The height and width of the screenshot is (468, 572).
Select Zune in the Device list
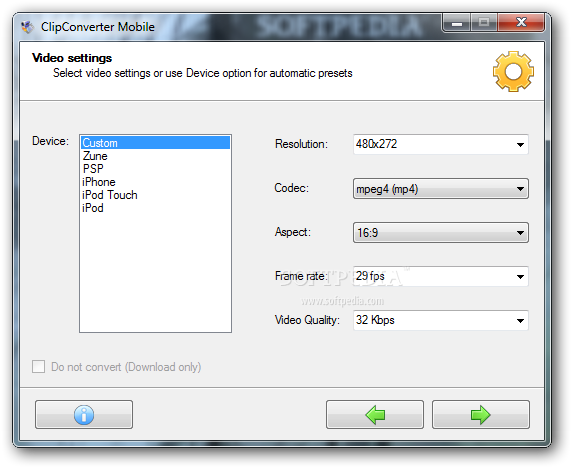(155, 156)
